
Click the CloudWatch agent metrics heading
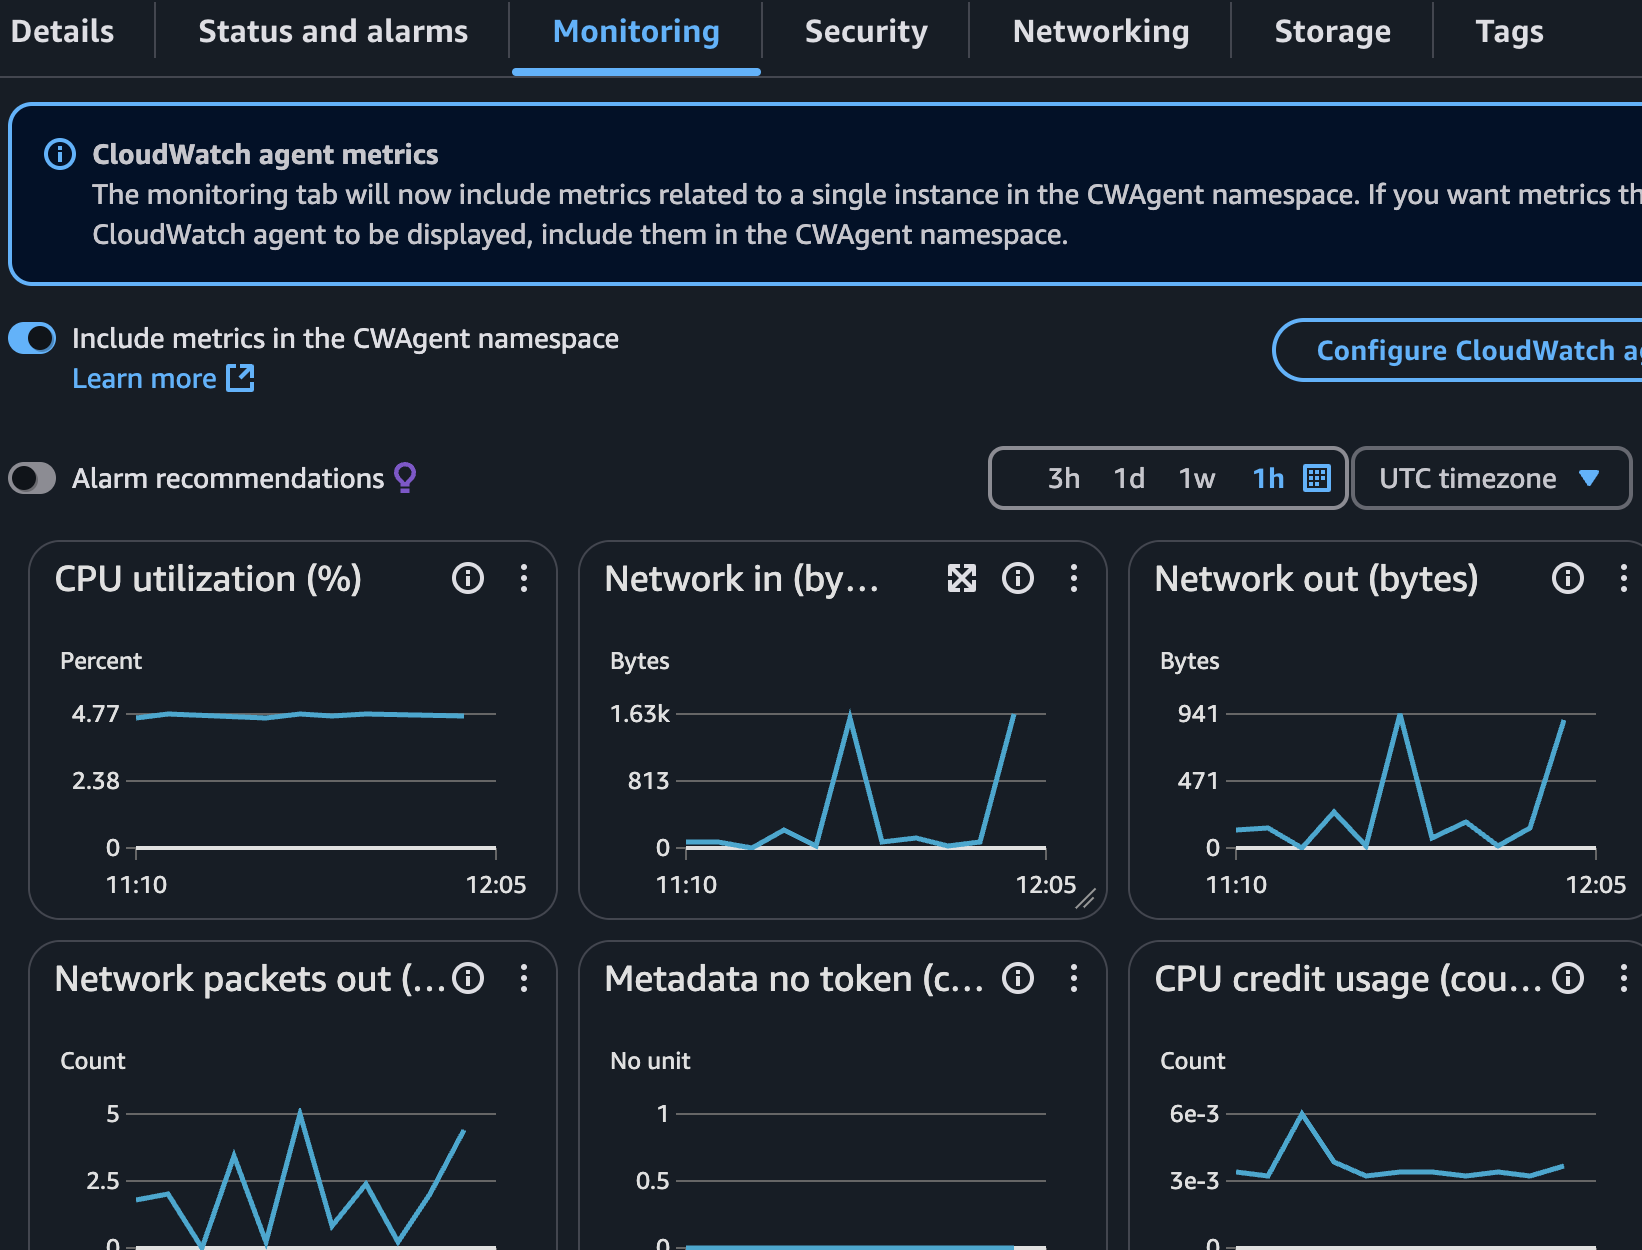(x=265, y=154)
